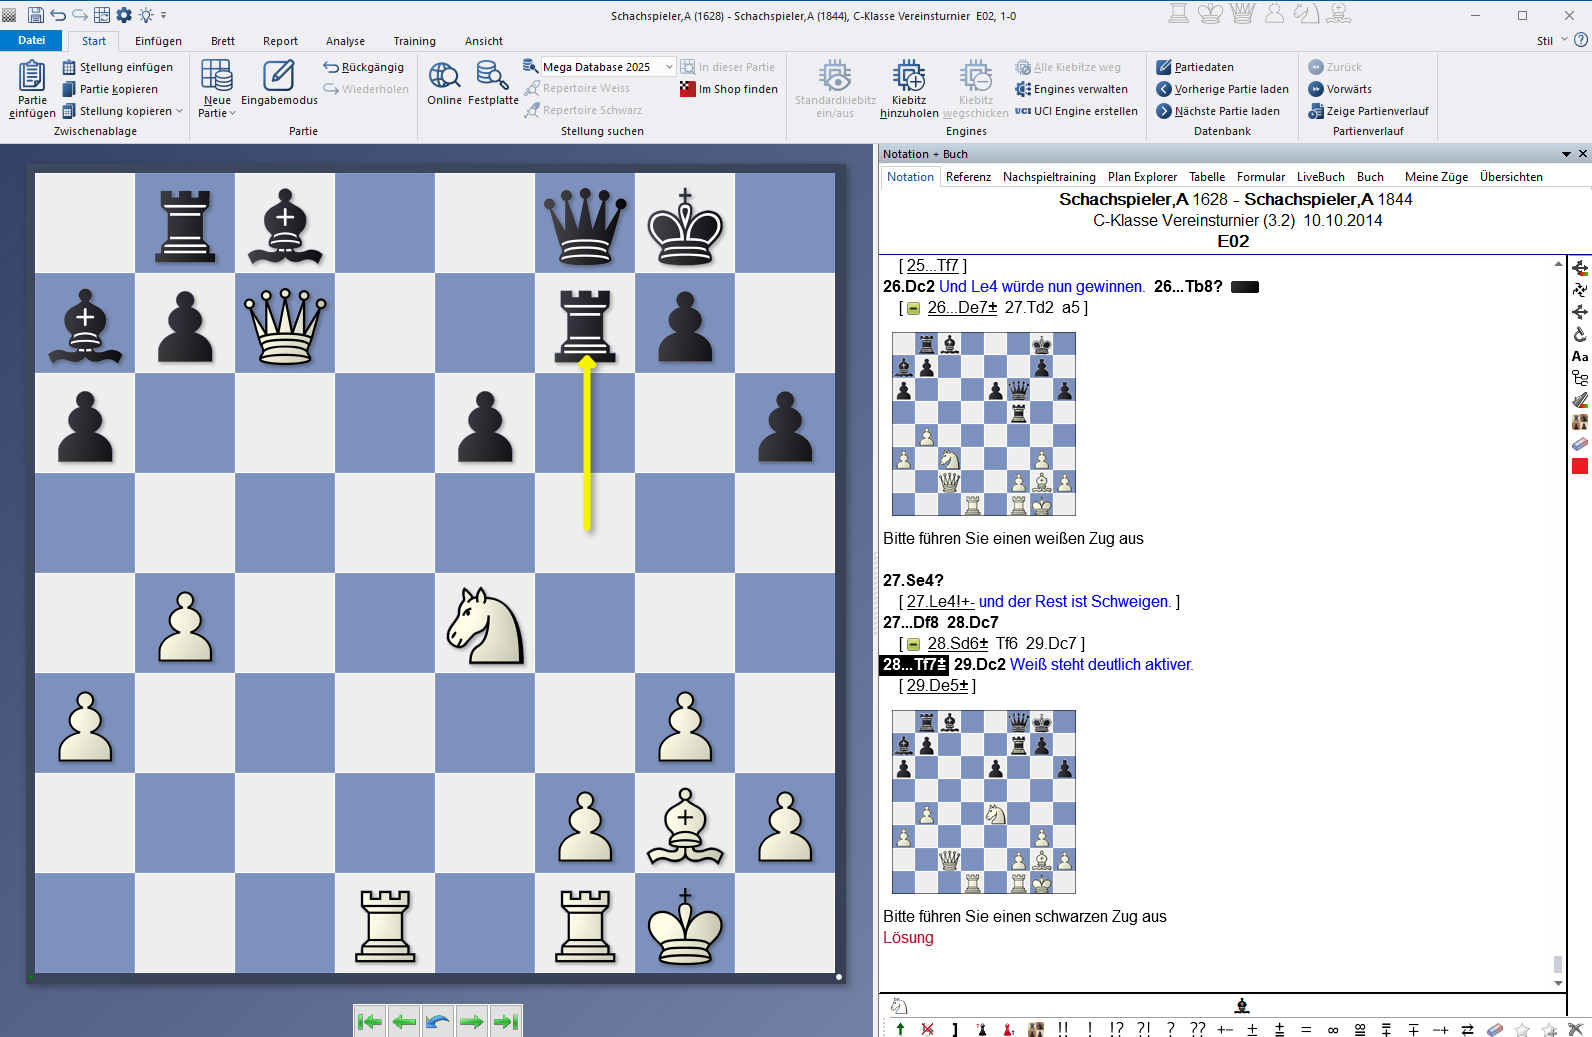Expand the Neue Partie dropdown
This screenshot has width=1592, height=1037.
coord(217,113)
